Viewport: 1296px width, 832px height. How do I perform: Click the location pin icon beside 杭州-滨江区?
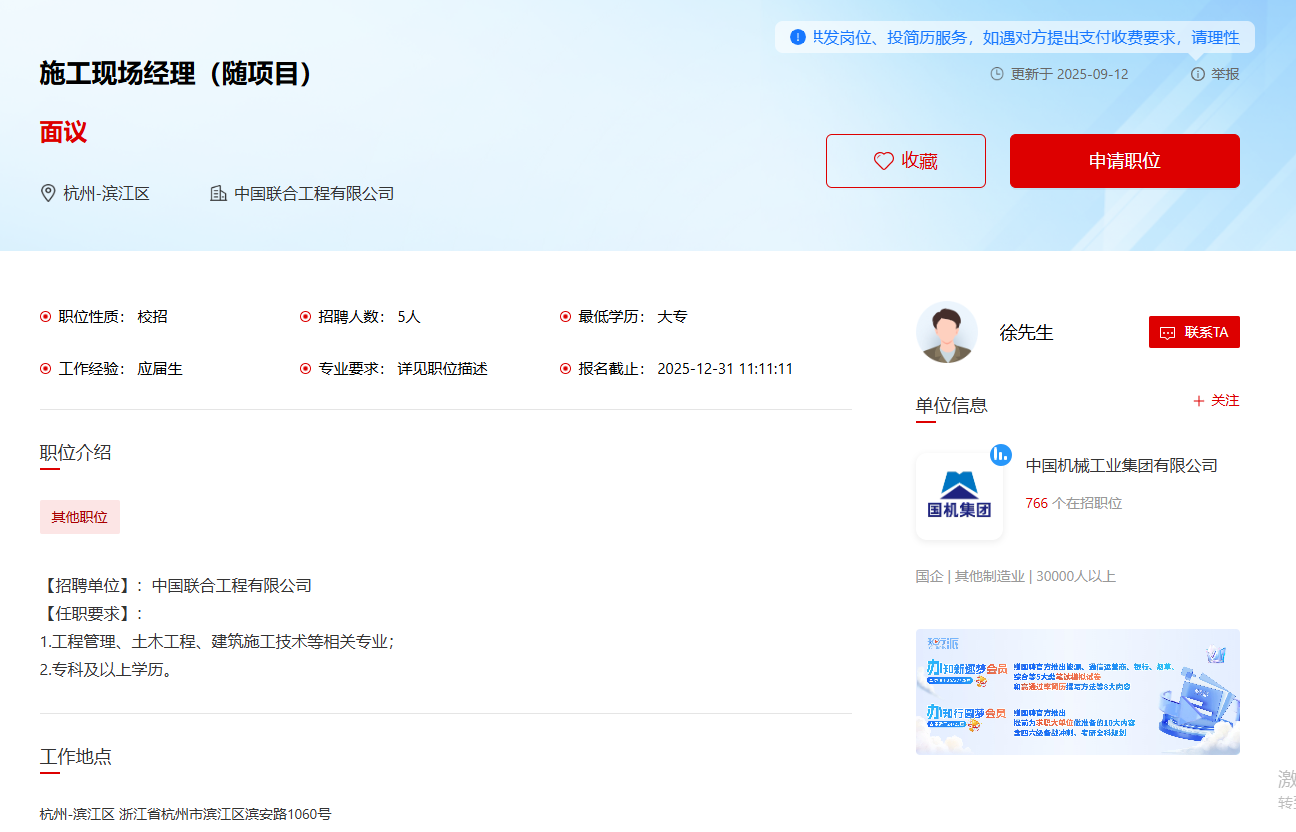(x=48, y=193)
